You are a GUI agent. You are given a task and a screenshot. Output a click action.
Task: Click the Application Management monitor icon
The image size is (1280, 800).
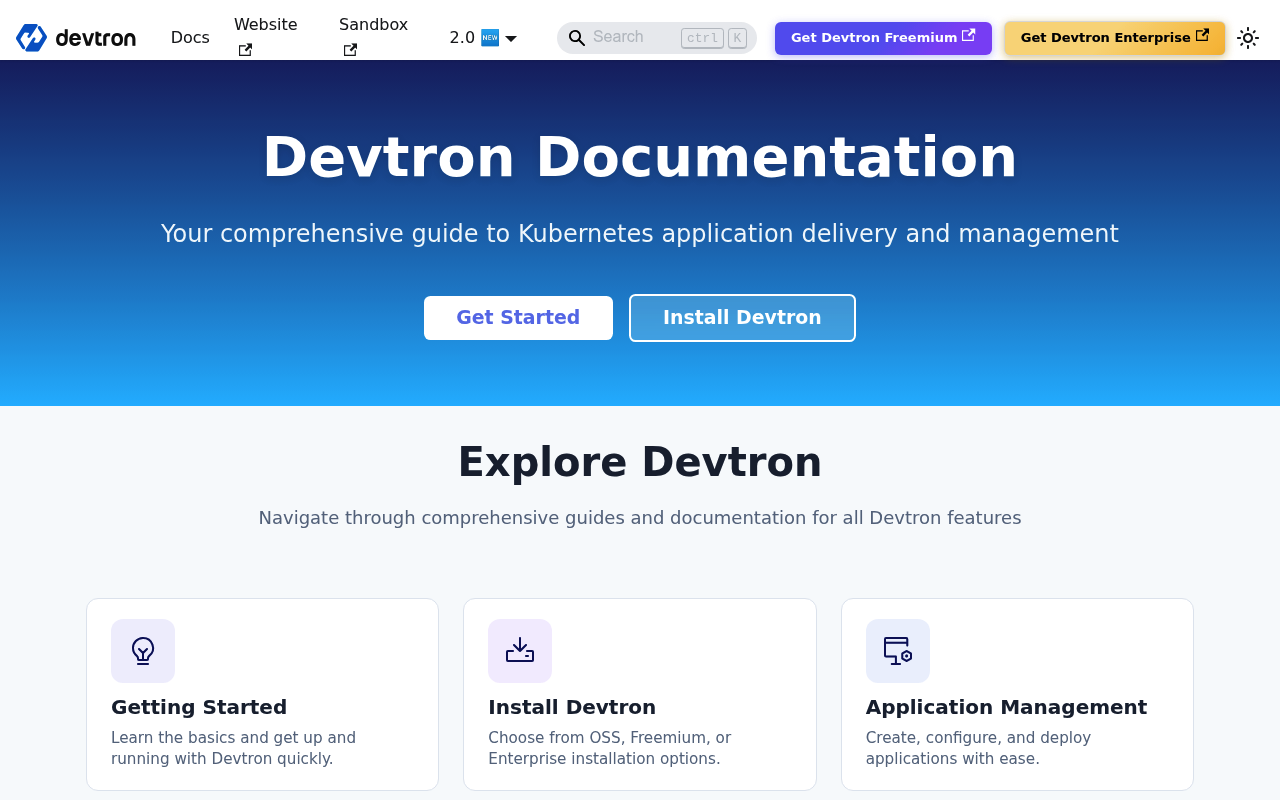click(x=898, y=651)
